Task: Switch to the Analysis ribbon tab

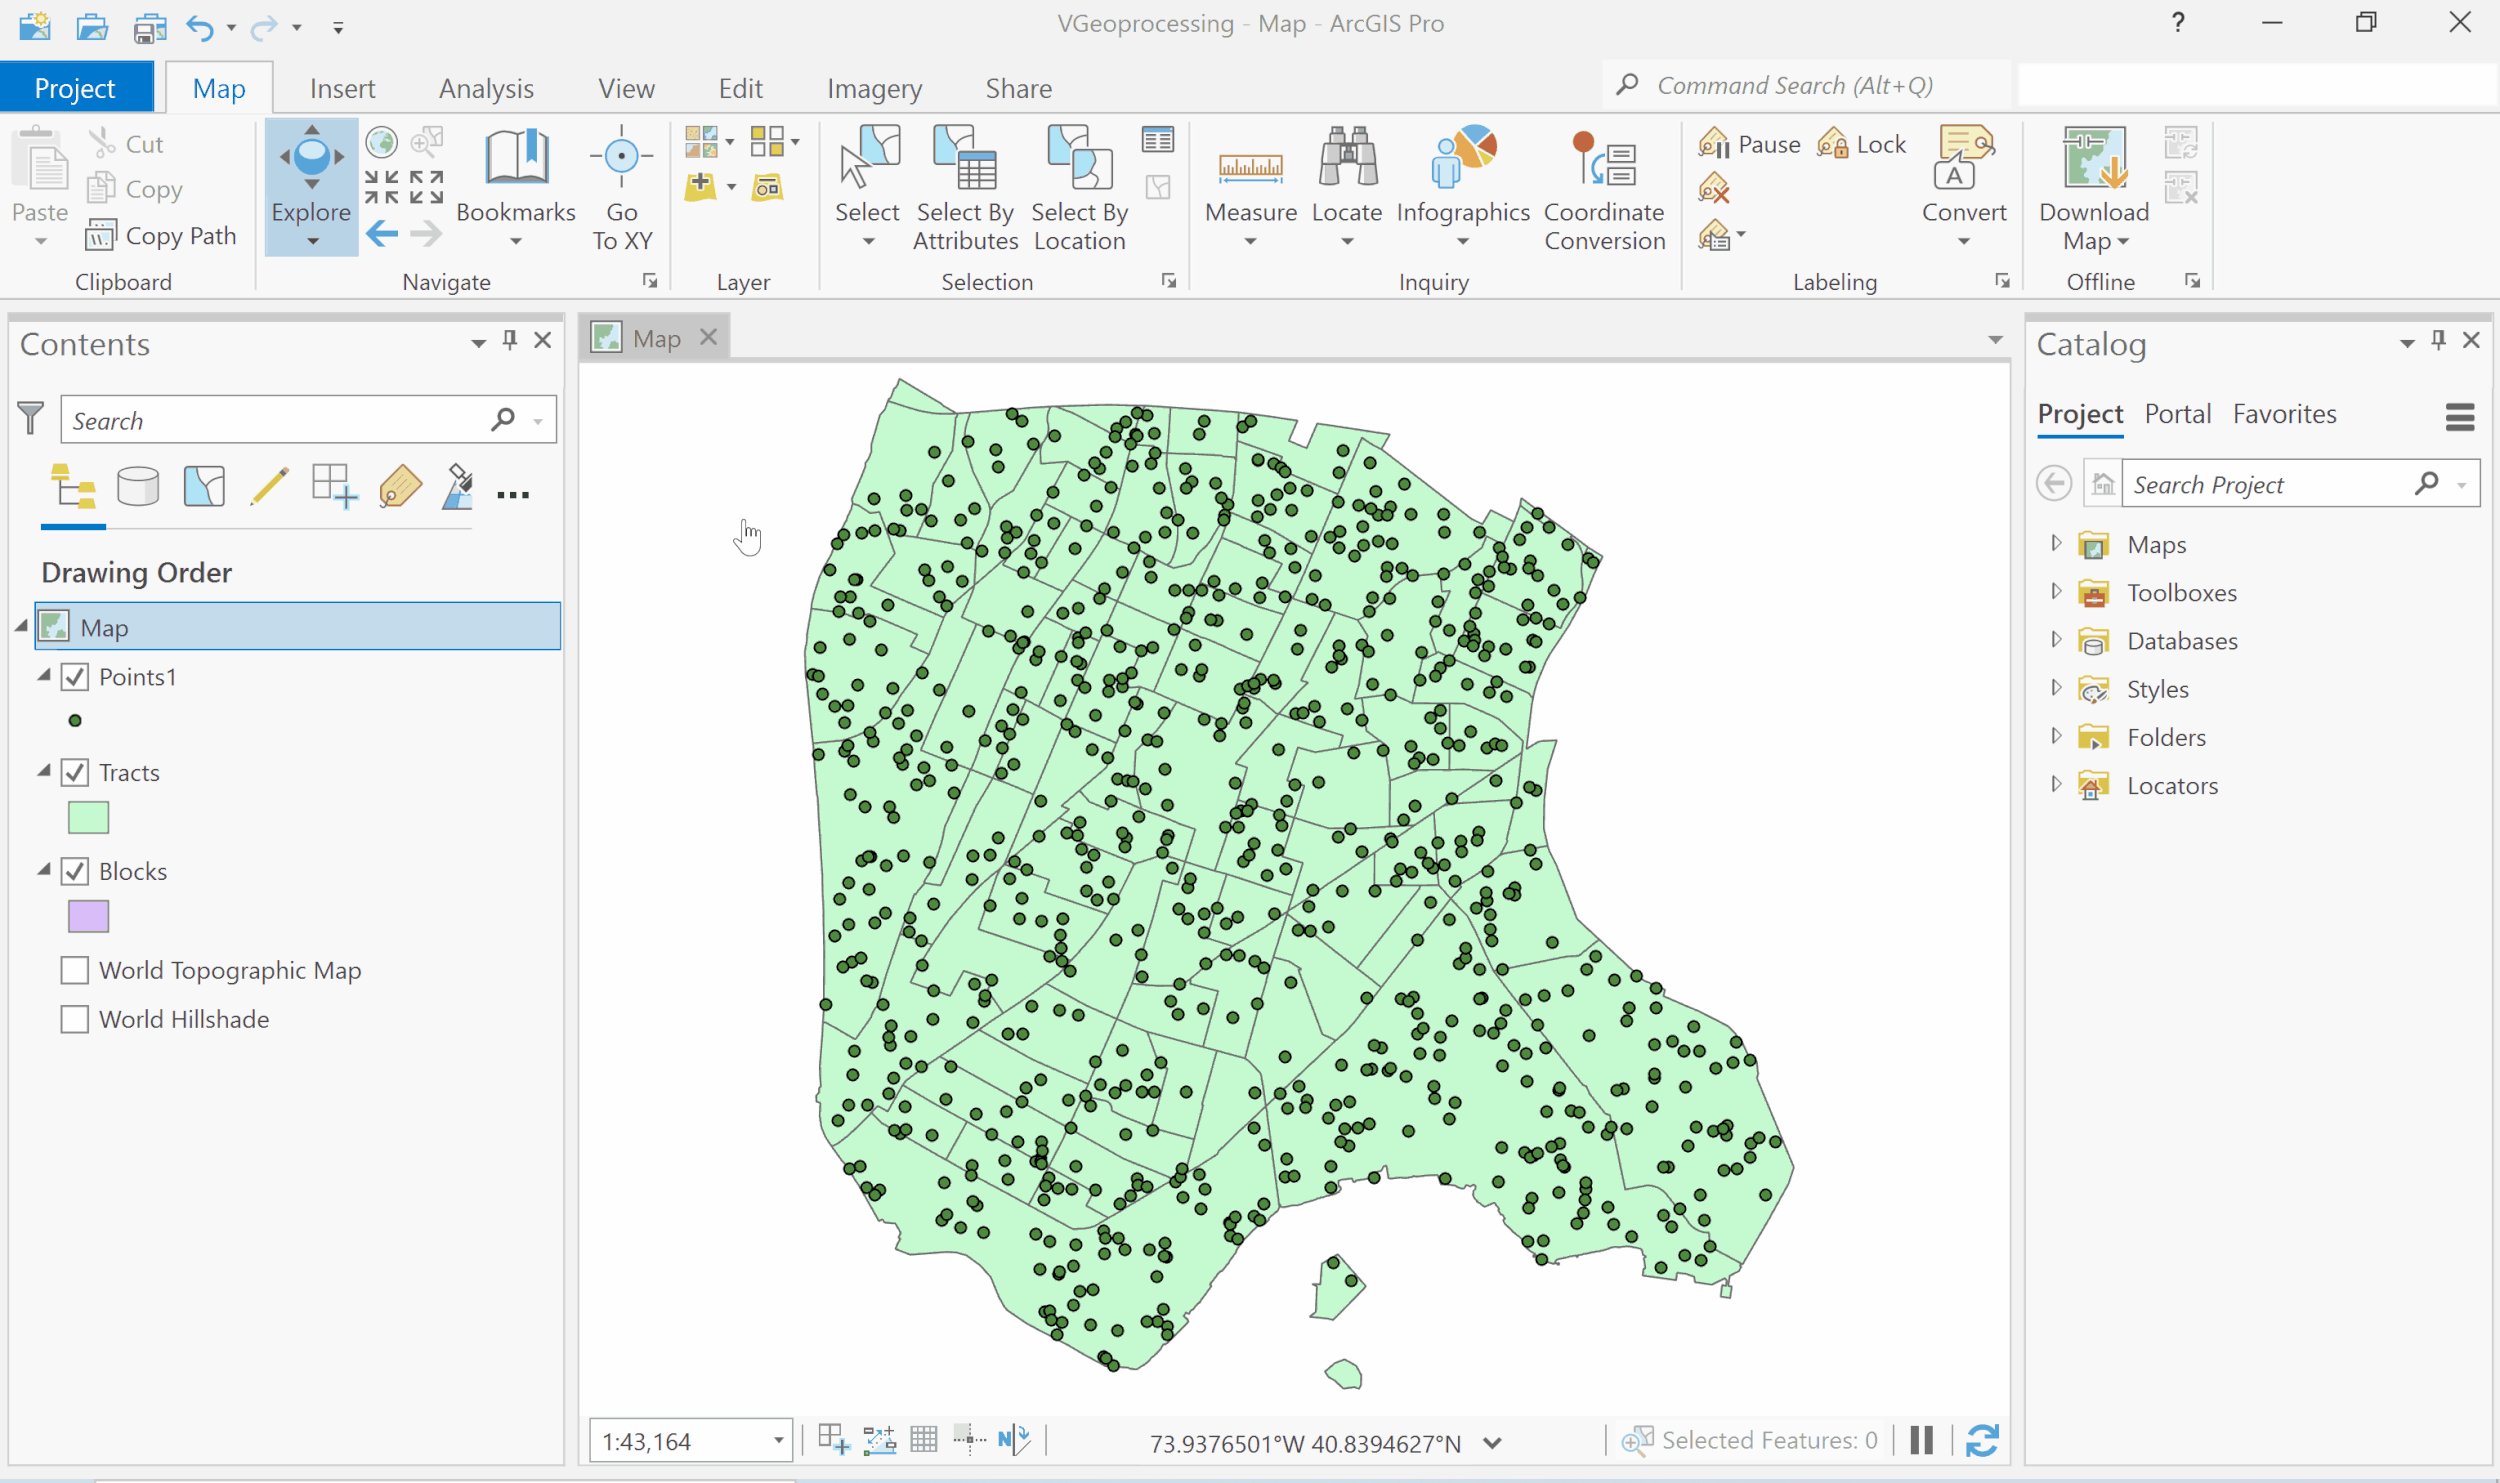Action: point(486,88)
